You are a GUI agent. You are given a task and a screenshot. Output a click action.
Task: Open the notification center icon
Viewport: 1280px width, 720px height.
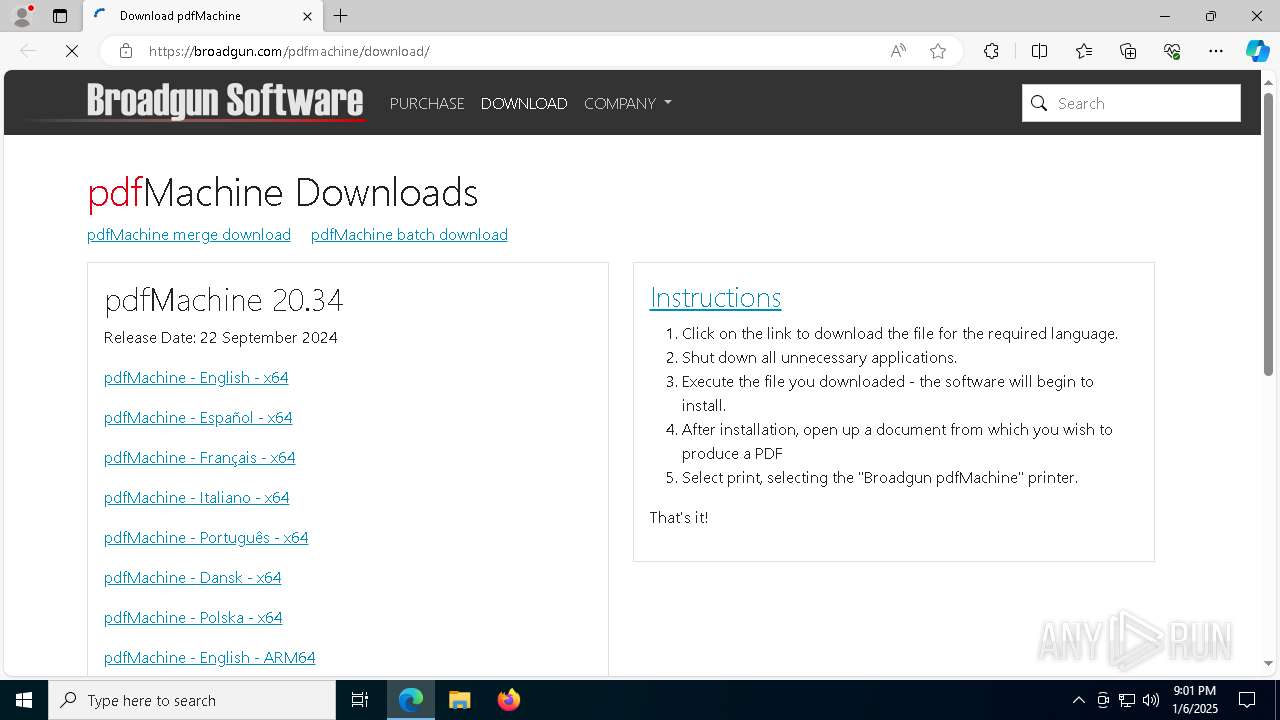1247,700
